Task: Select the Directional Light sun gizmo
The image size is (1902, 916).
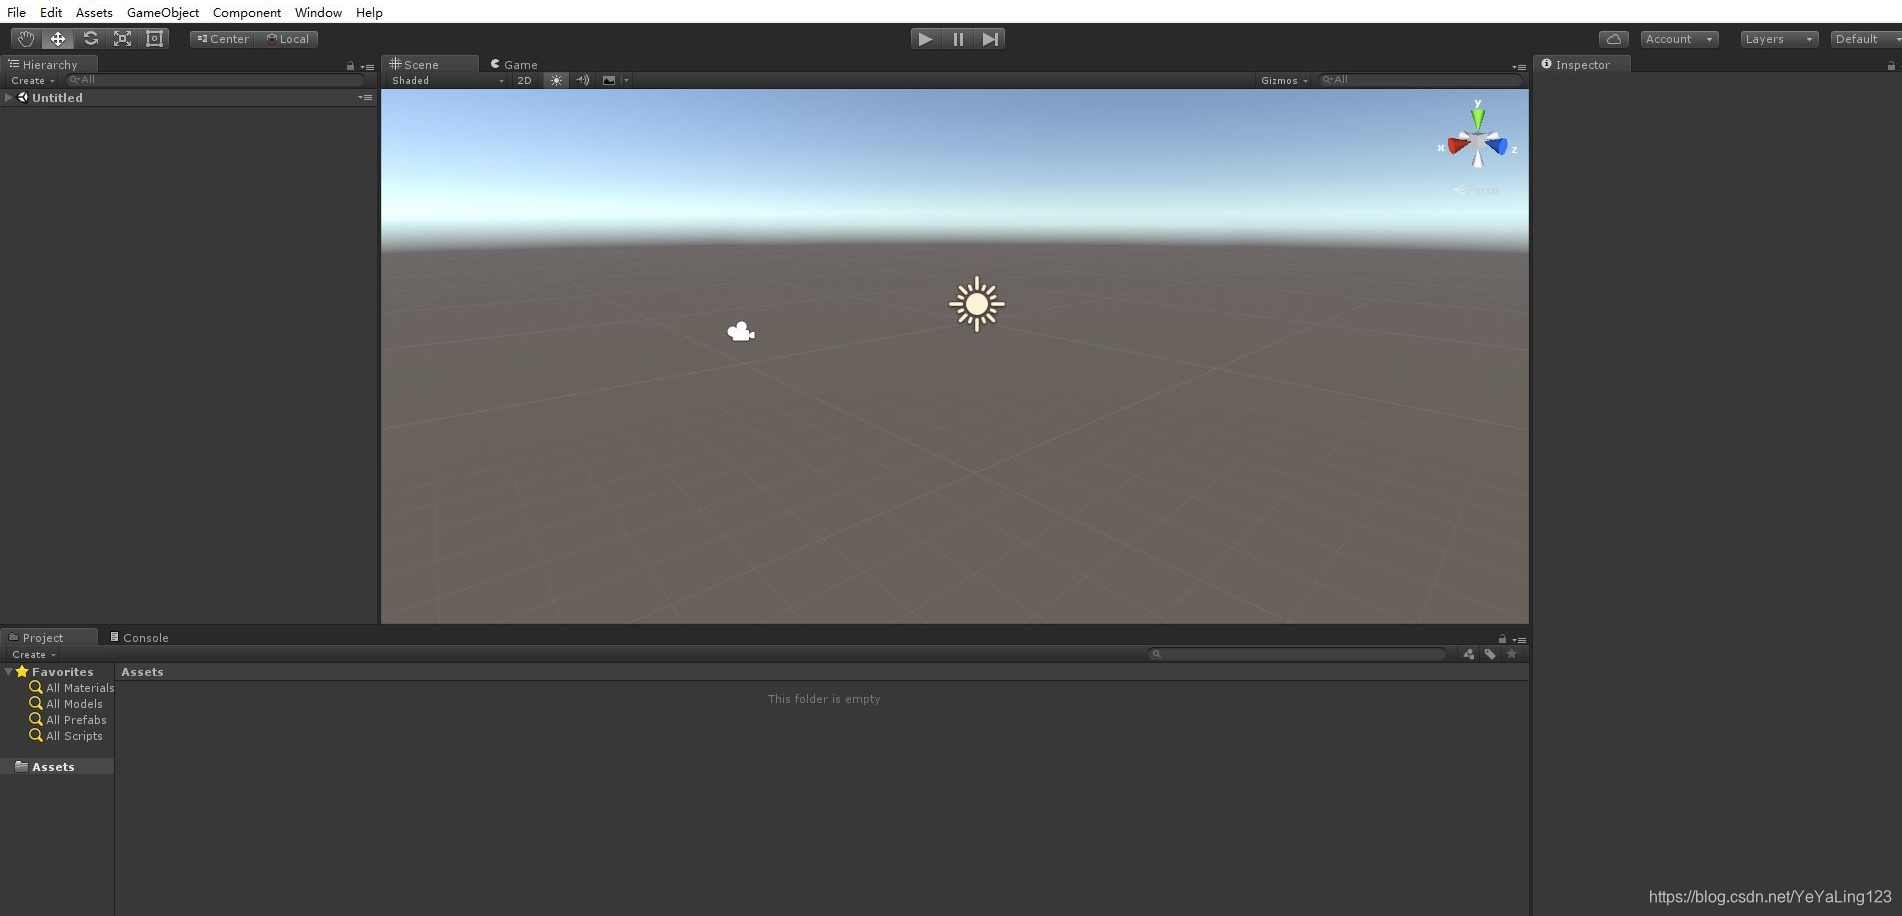Action: coord(977,304)
